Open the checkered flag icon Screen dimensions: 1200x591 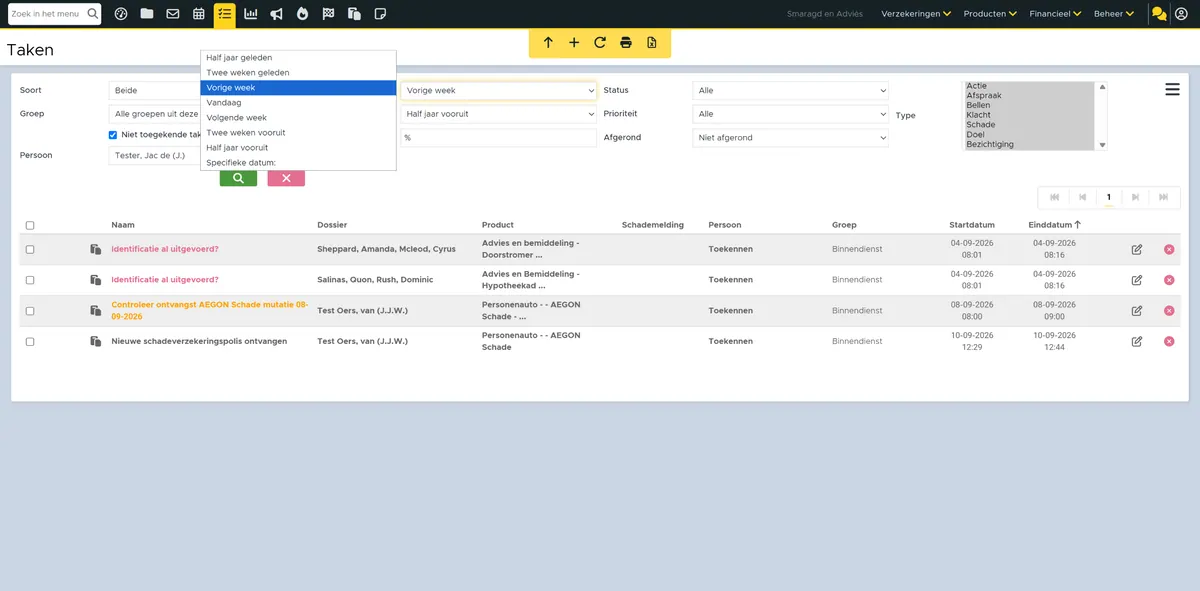coord(328,14)
